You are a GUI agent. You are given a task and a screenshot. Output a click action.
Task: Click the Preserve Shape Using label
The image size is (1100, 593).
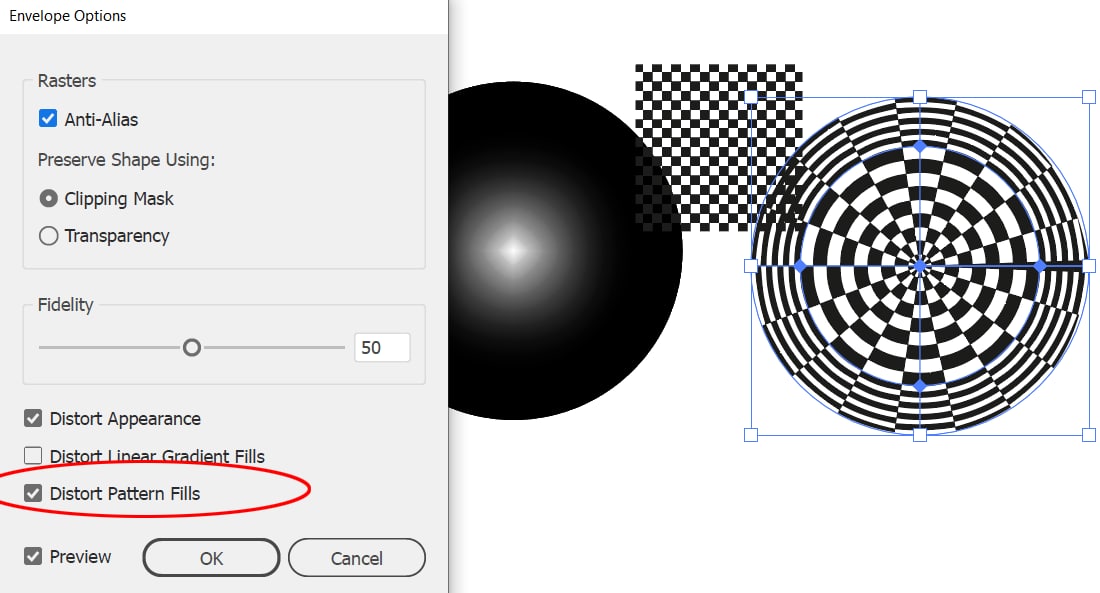(126, 160)
